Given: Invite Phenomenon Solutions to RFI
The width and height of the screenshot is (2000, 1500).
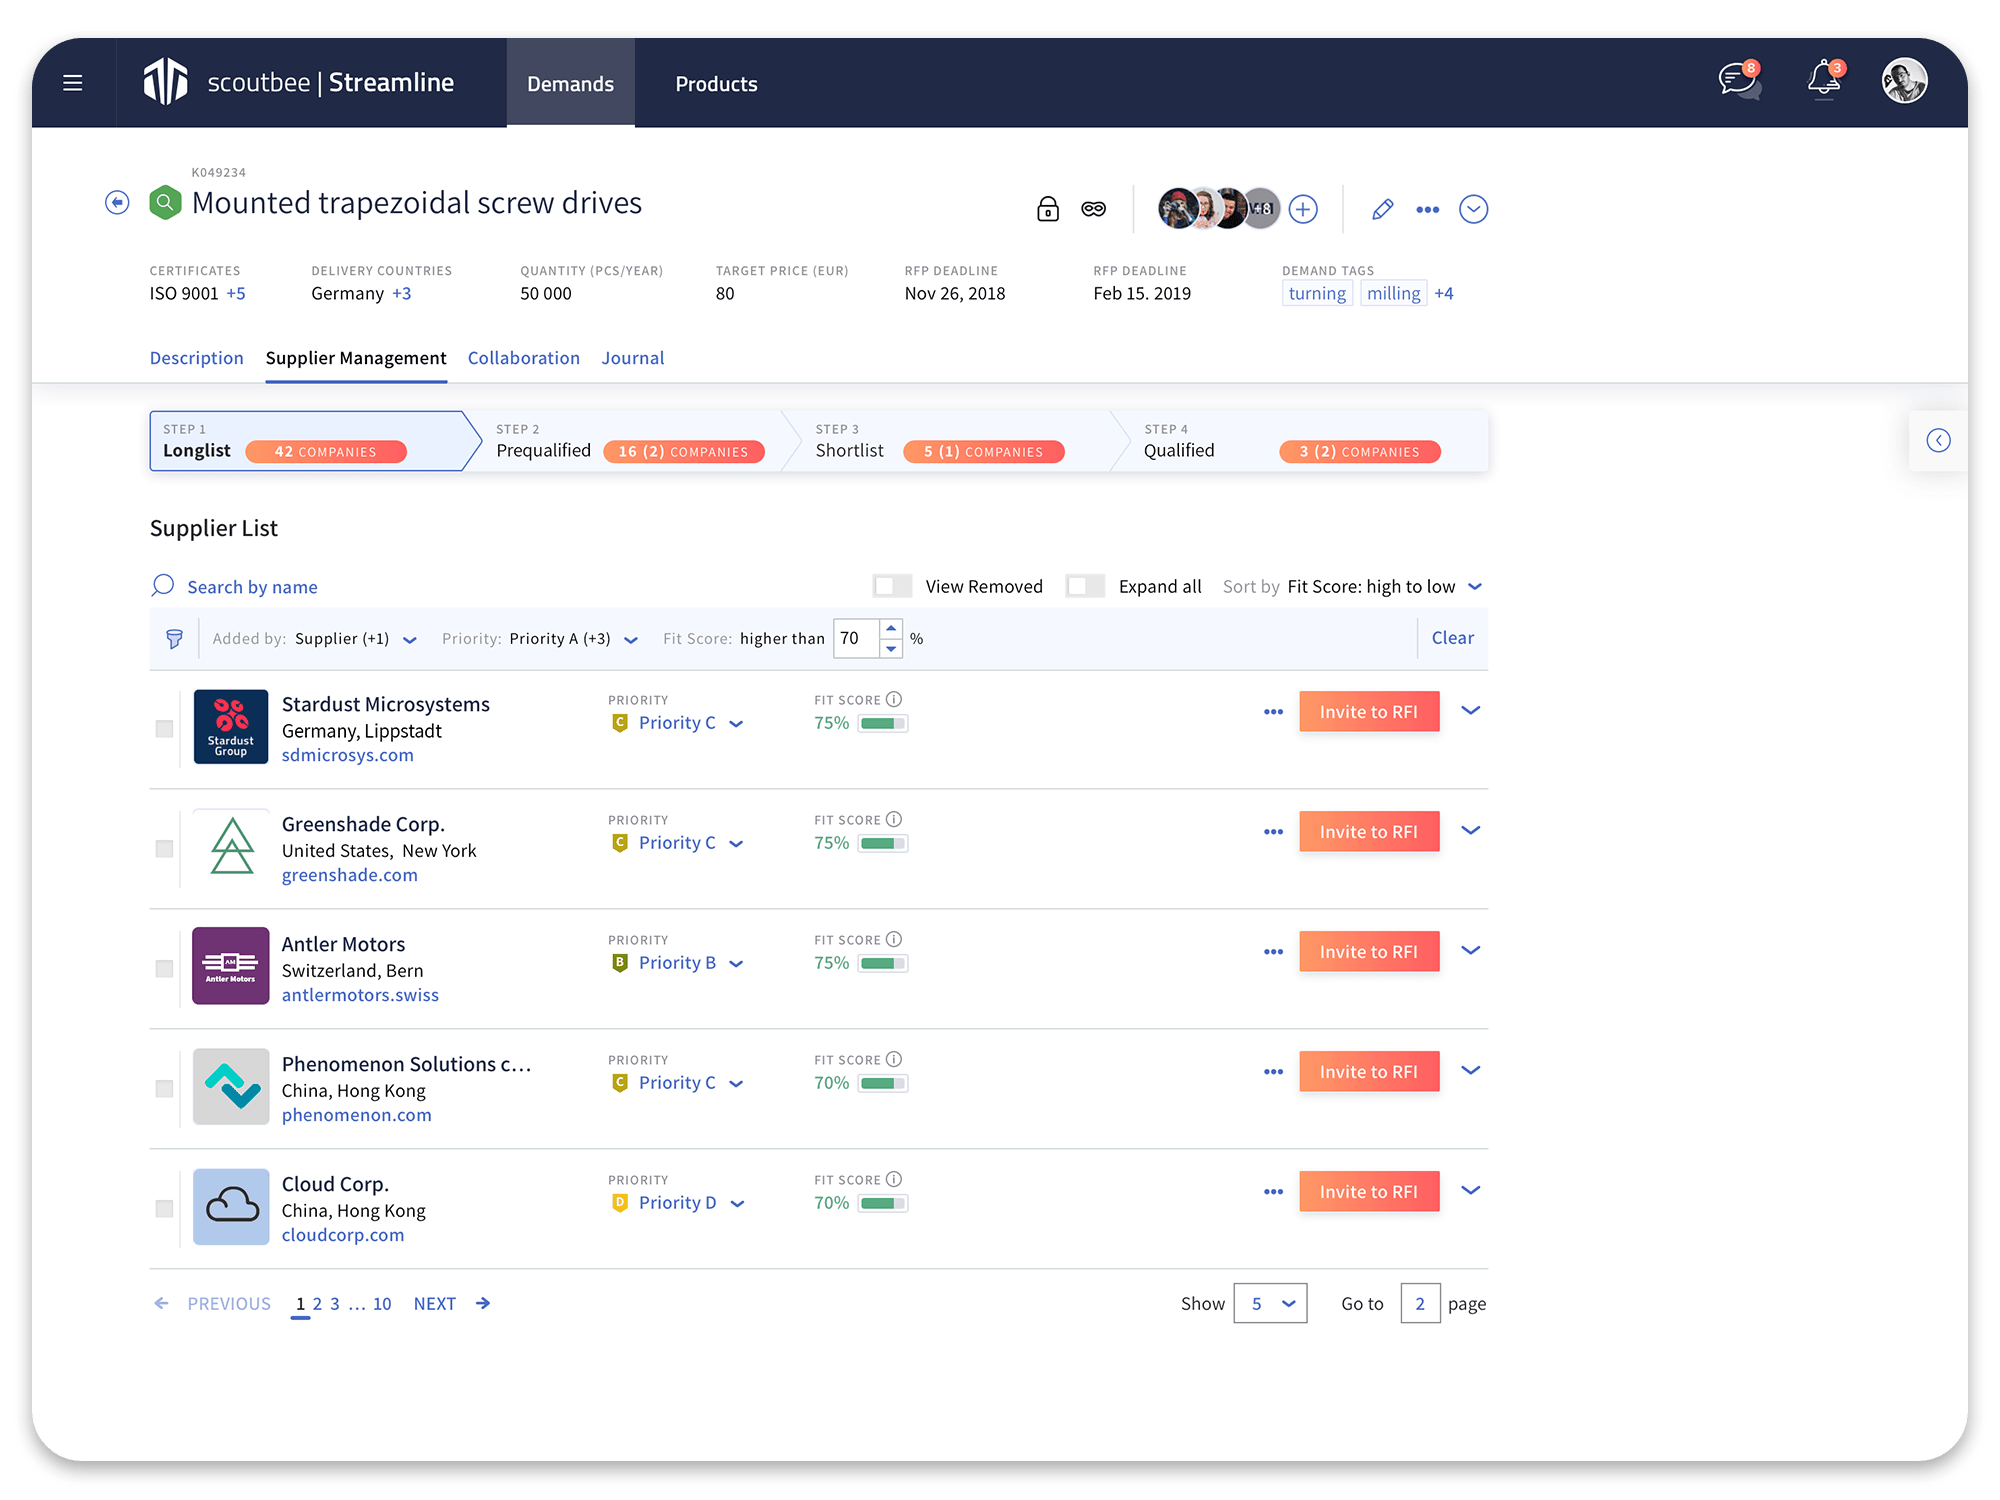Looking at the screenshot, I should tap(1368, 1070).
